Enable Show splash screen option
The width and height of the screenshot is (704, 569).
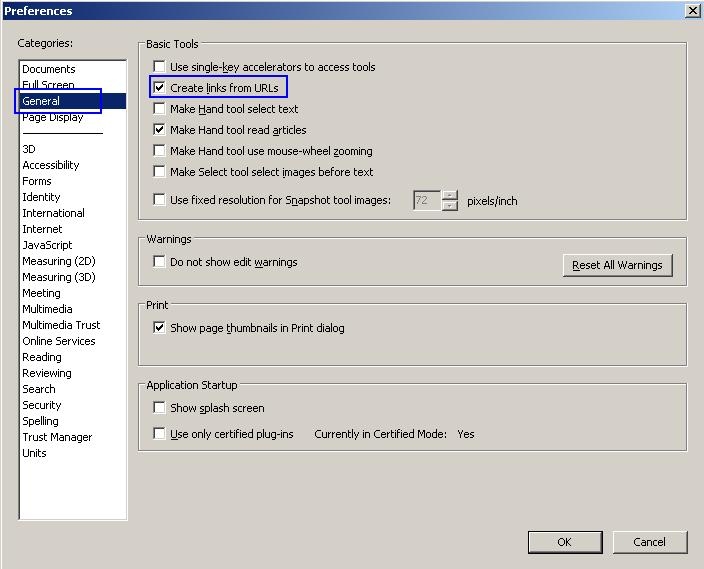pos(159,408)
